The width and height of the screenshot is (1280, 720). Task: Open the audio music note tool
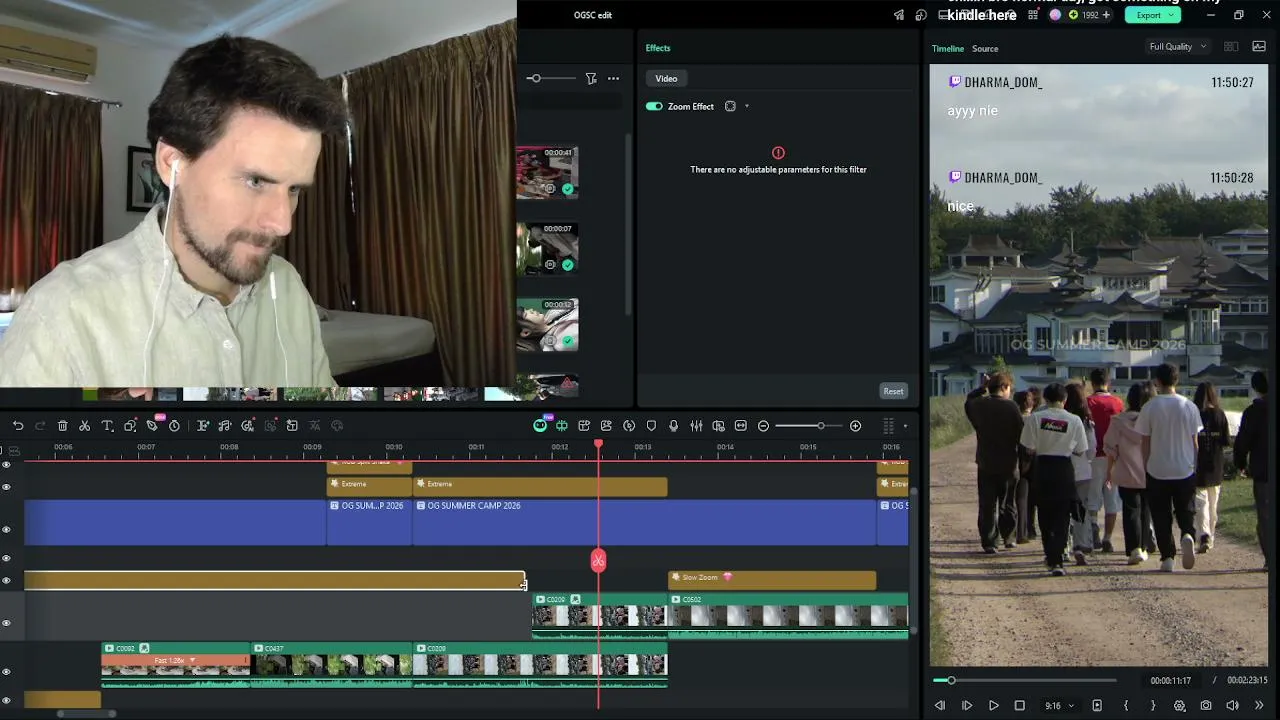click(x=225, y=426)
